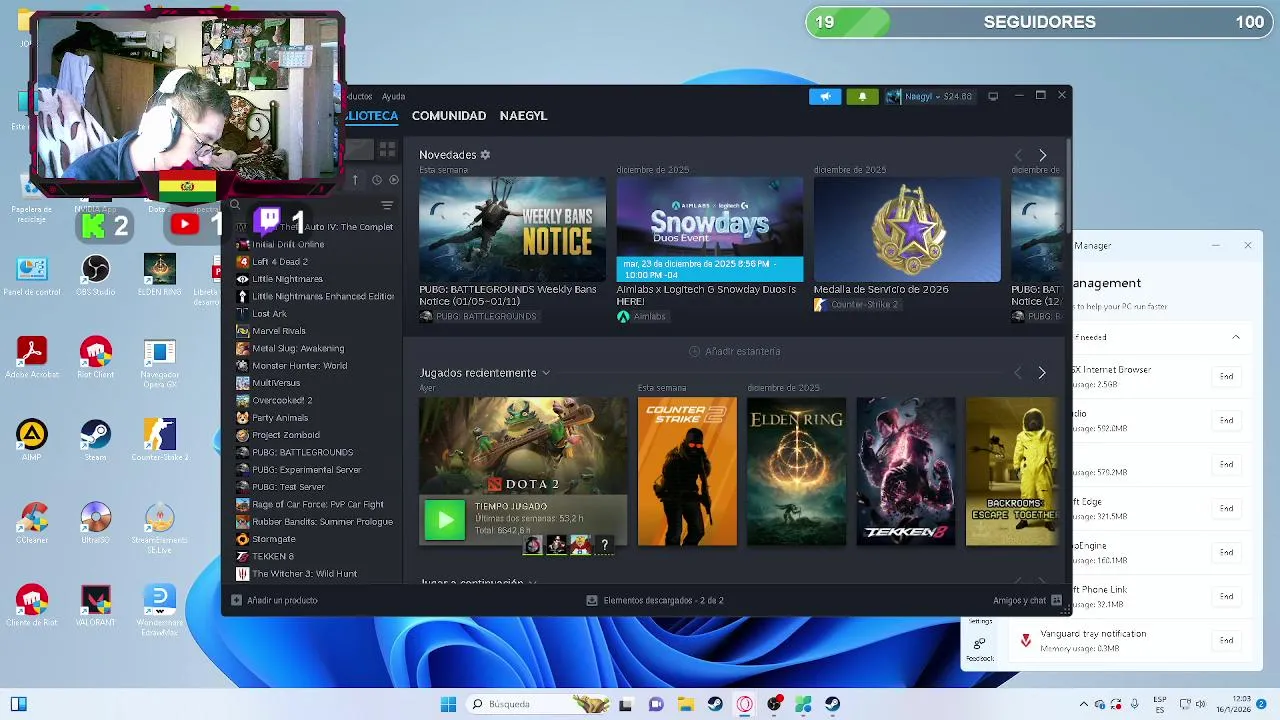Open Elden Ring cover thumbnail
1280x720 pixels.
(796, 471)
